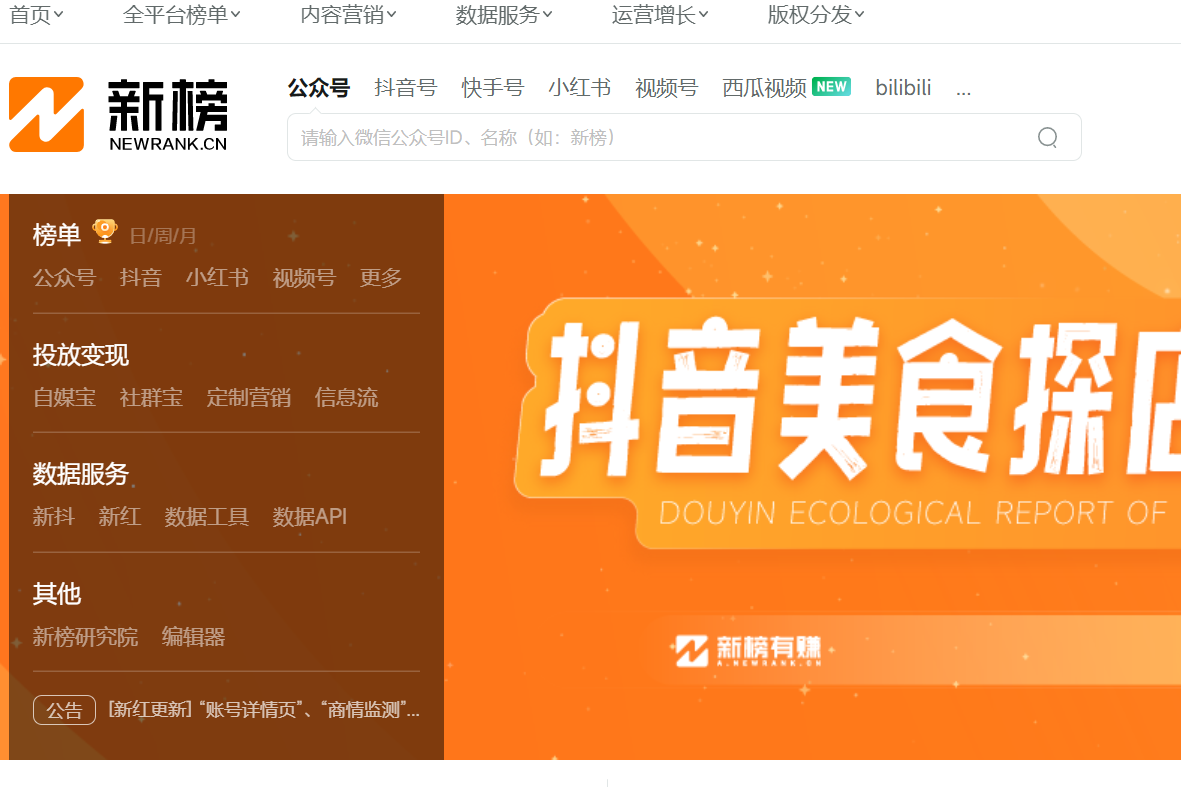Switch to the 抖音号 search tab
This screenshot has width=1181, height=787.
[405, 88]
